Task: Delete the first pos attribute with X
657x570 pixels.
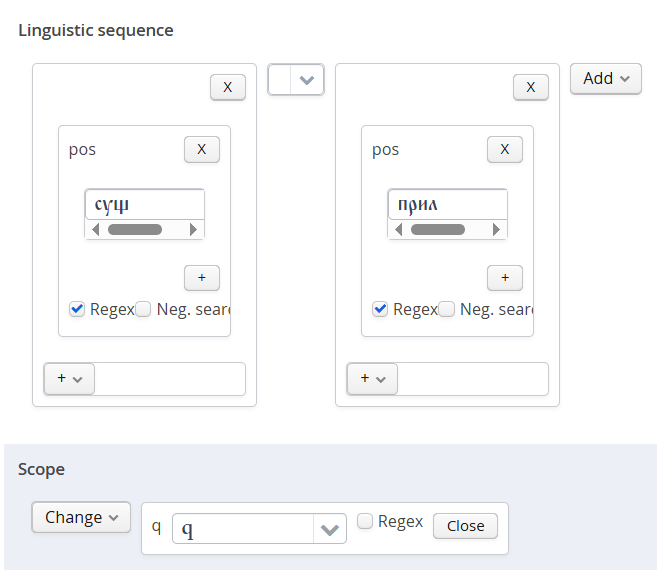Action: point(201,149)
